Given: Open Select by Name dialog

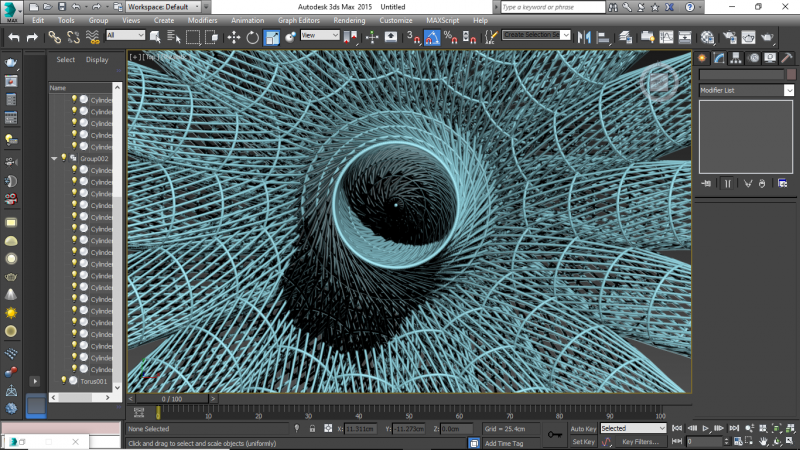Looking at the screenshot, I should (x=173, y=37).
